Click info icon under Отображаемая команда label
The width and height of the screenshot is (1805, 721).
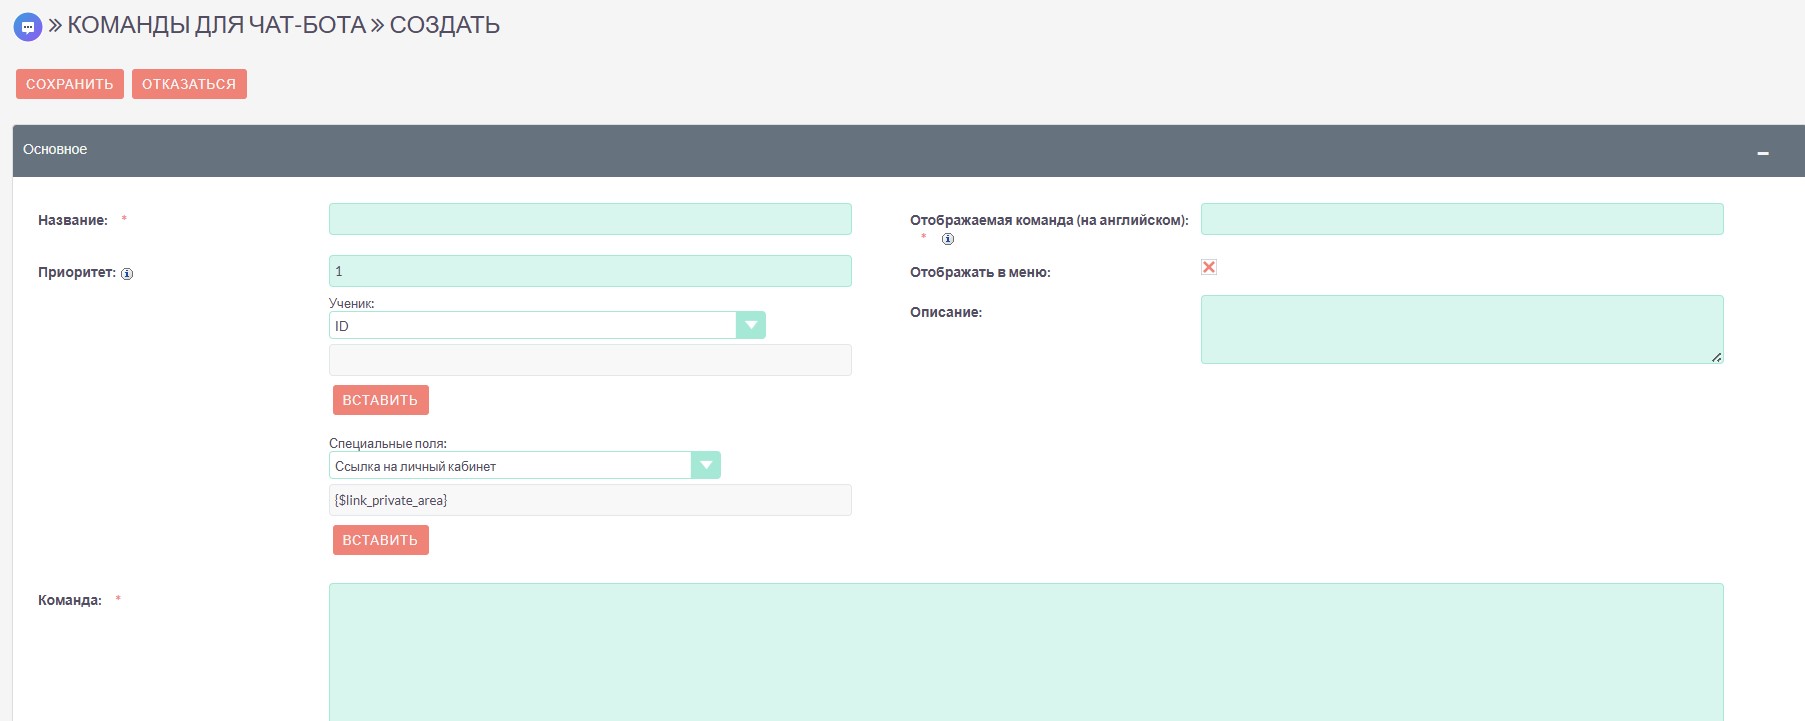pyautogui.click(x=948, y=239)
